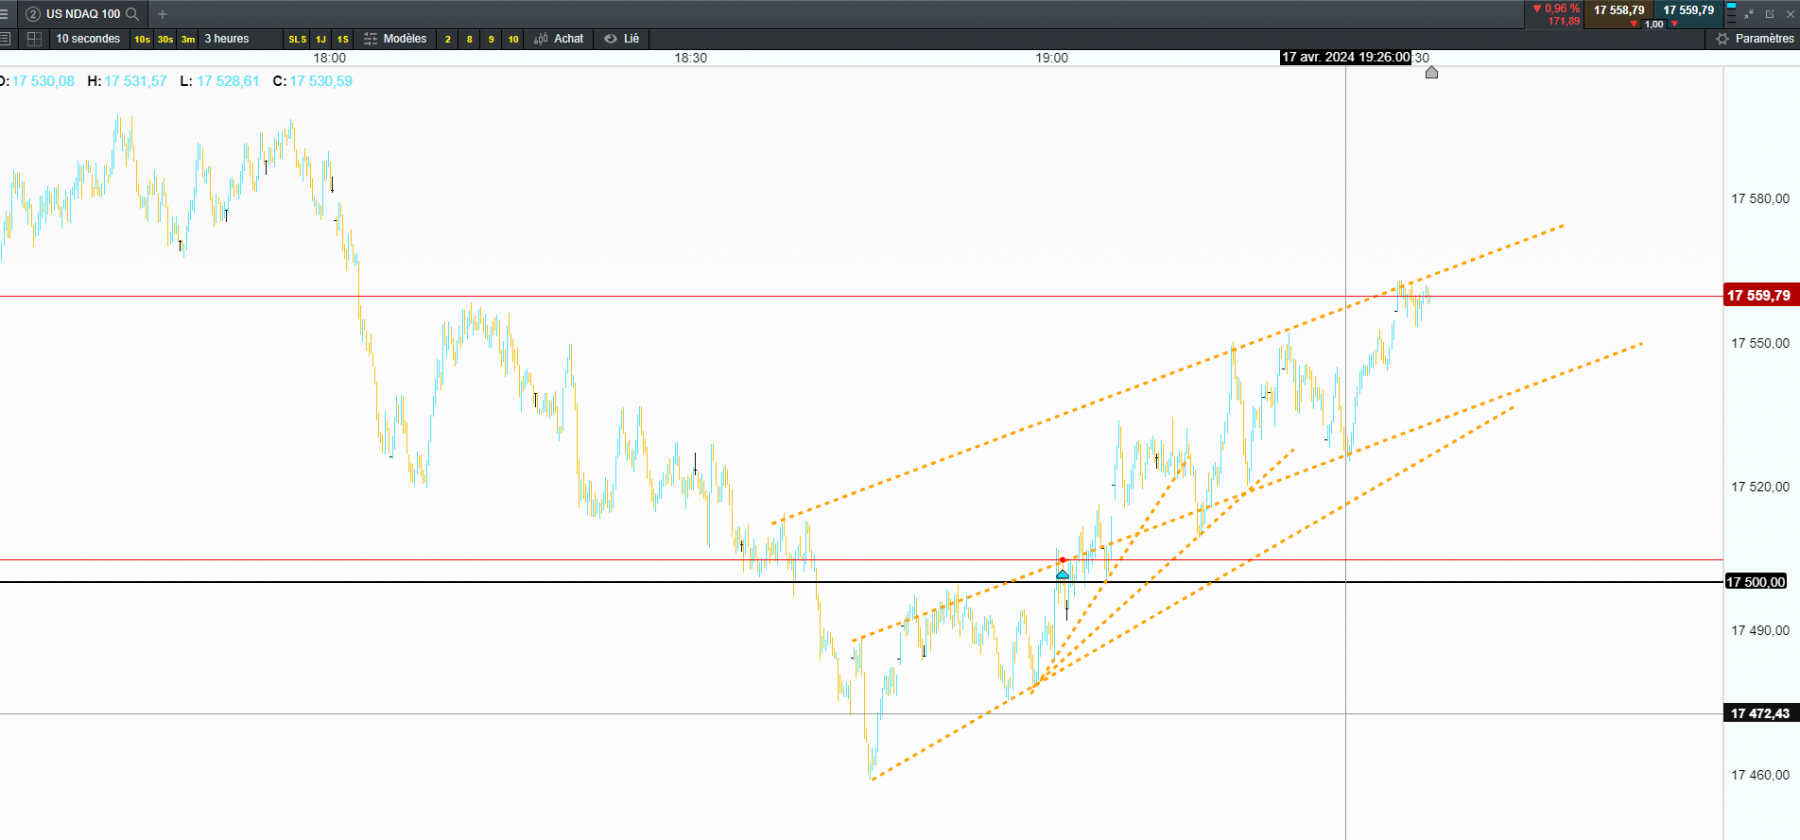
Task: Click the 18:00 time axis label
Action: [330, 58]
